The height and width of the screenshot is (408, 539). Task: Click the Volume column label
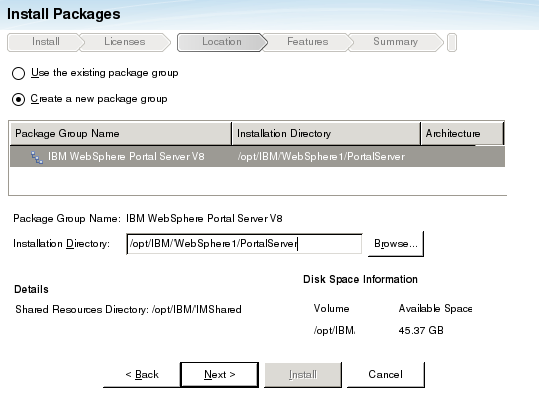331,308
